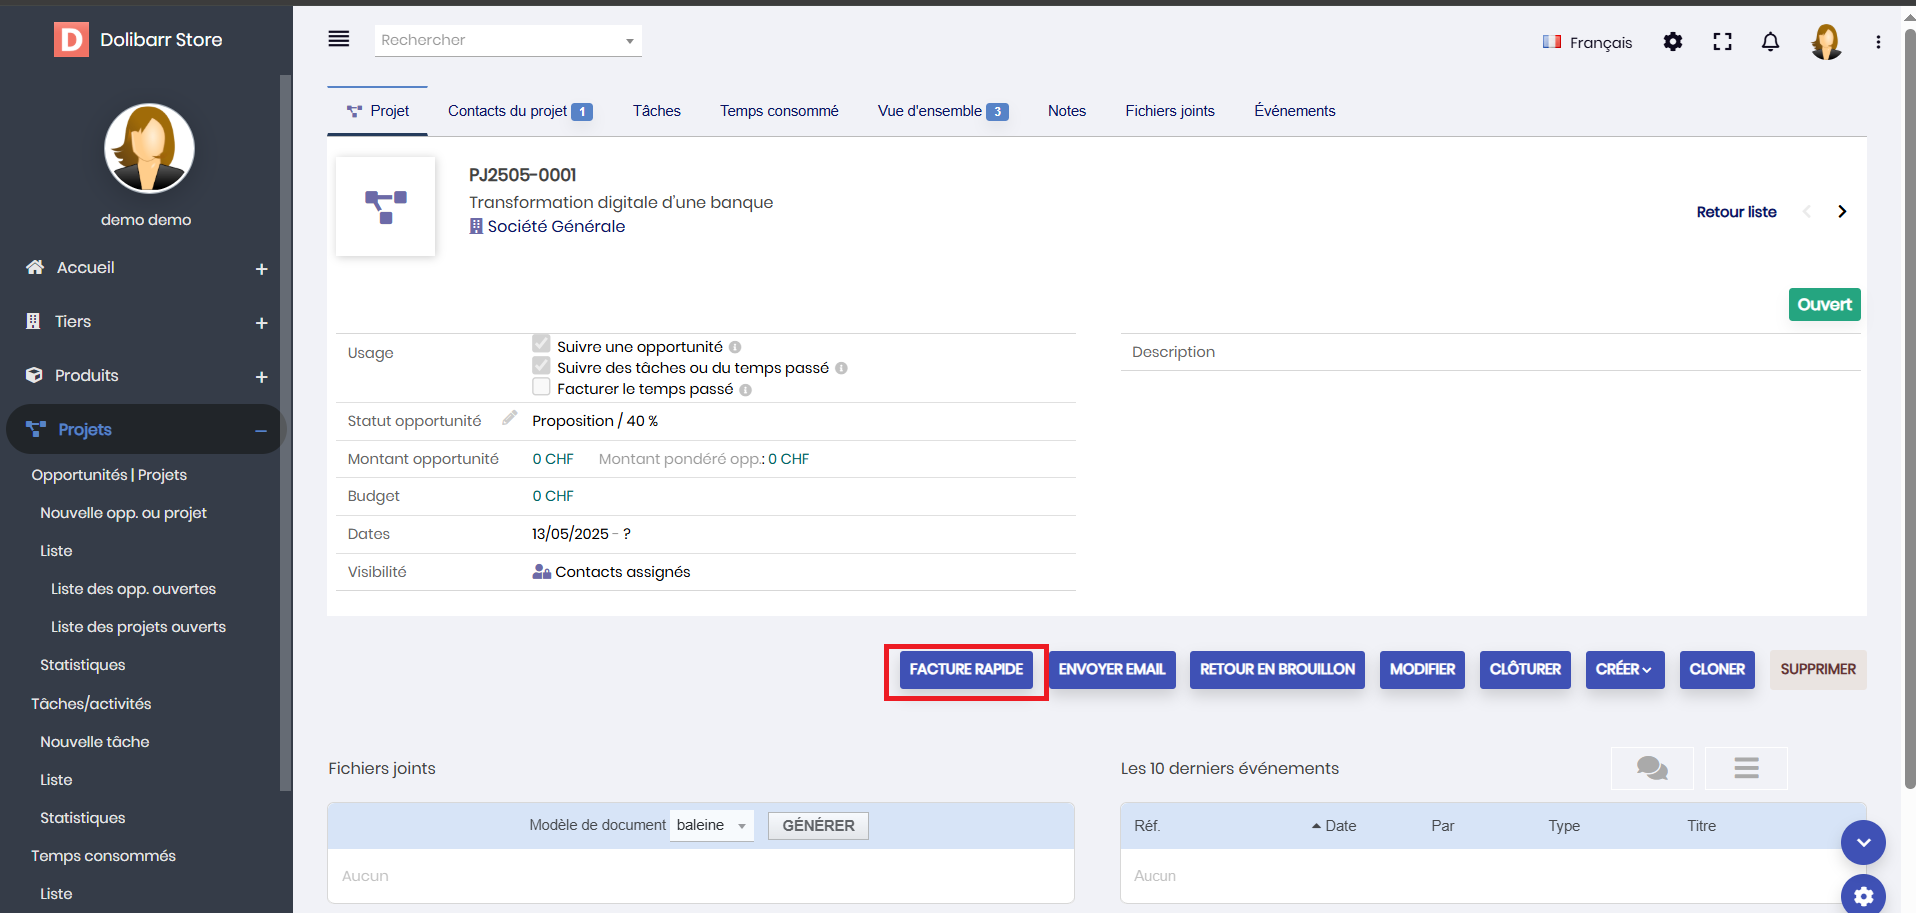The image size is (1916, 913).
Task: Click the Société Générale link
Action: (556, 227)
